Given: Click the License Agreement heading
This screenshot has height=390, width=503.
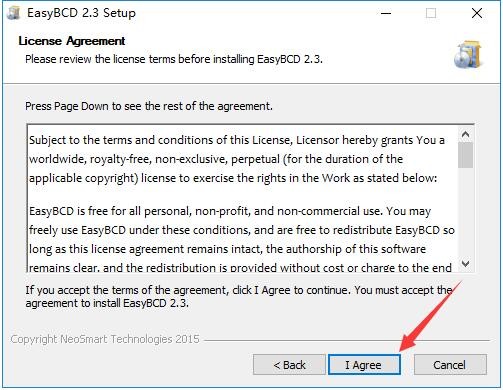Looking at the screenshot, I should (x=72, y=41).
